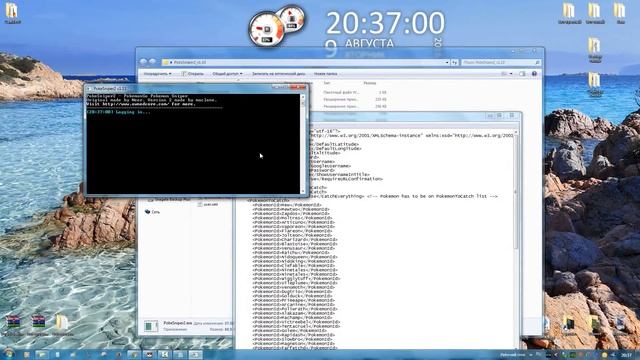The image size is (640, 360).
Task: Click the Размер column header
Action: (369, 83)
